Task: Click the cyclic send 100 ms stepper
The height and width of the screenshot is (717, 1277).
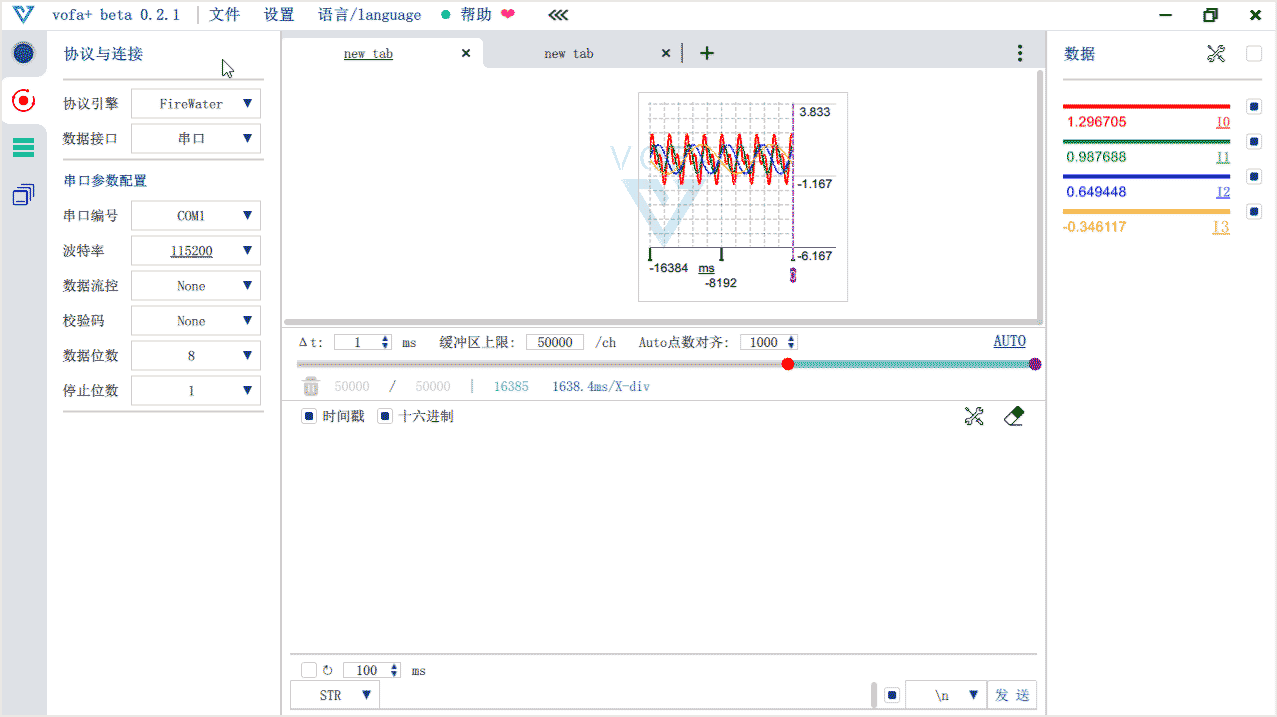Action: point(372,670)
